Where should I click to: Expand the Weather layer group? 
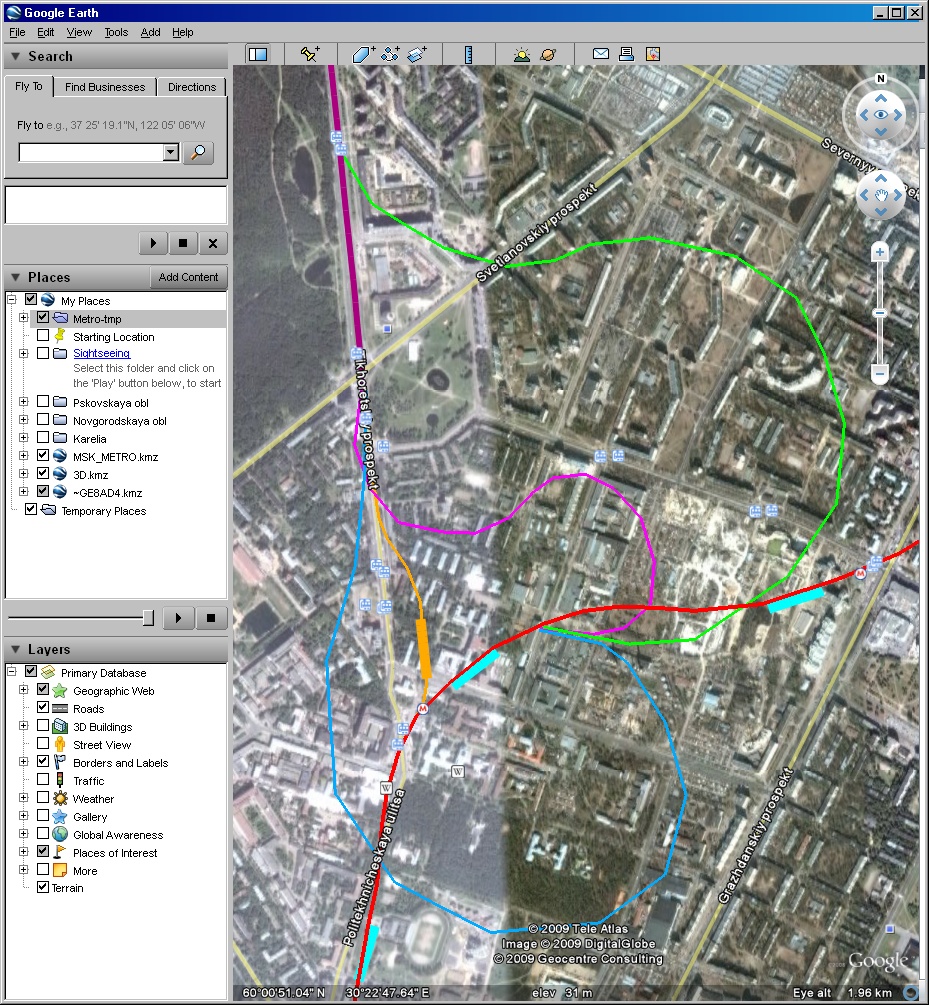coord(23,799)
